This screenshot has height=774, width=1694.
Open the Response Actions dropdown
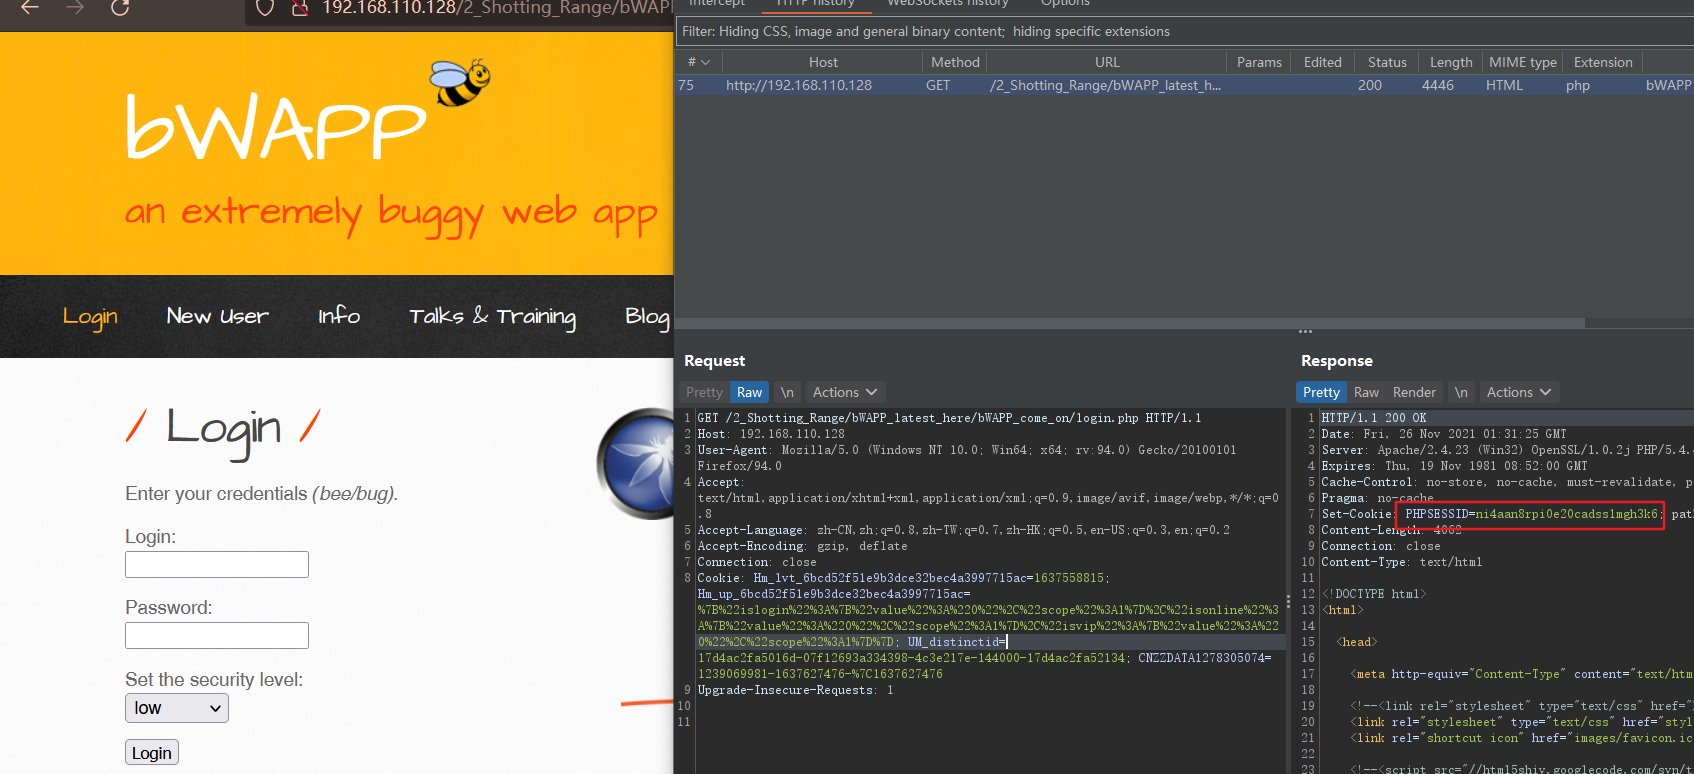pos(1519,392)
